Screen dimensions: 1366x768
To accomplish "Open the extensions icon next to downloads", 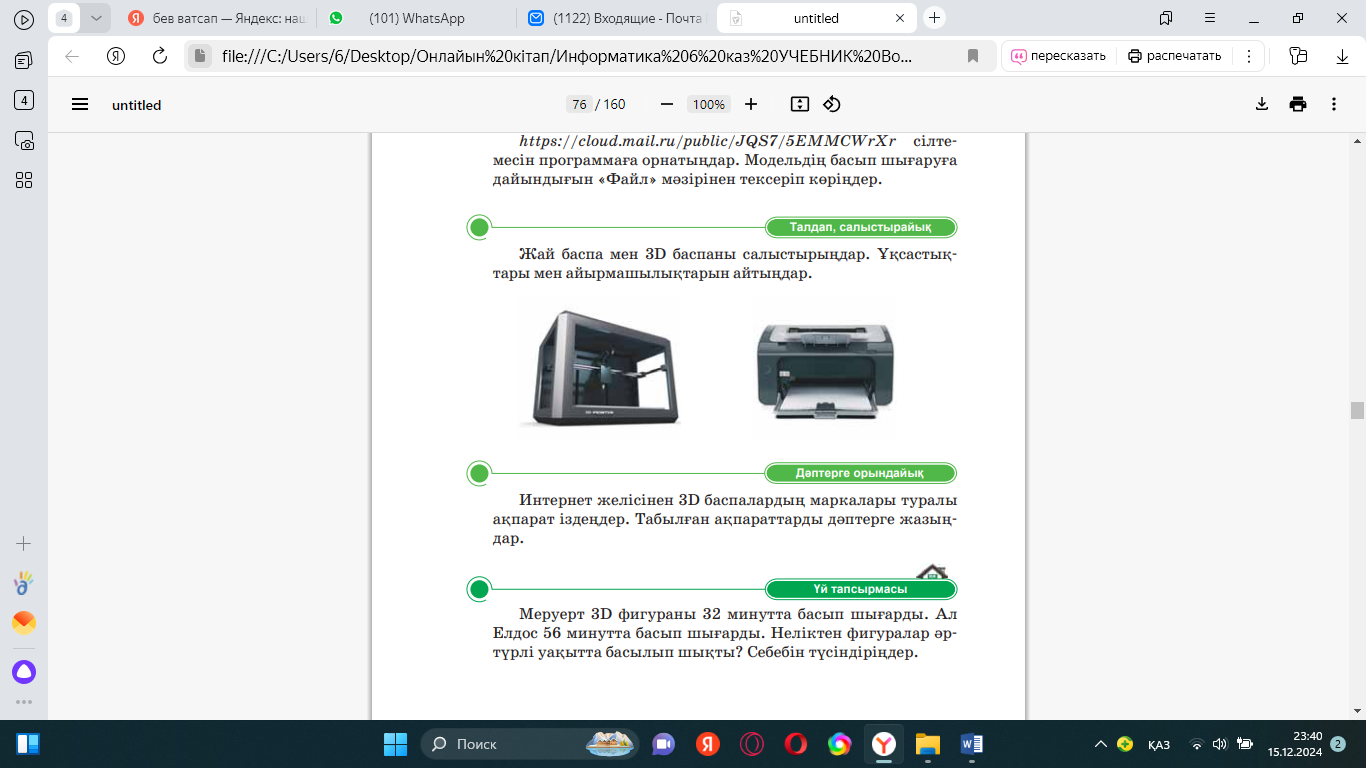I will 1299,56.
